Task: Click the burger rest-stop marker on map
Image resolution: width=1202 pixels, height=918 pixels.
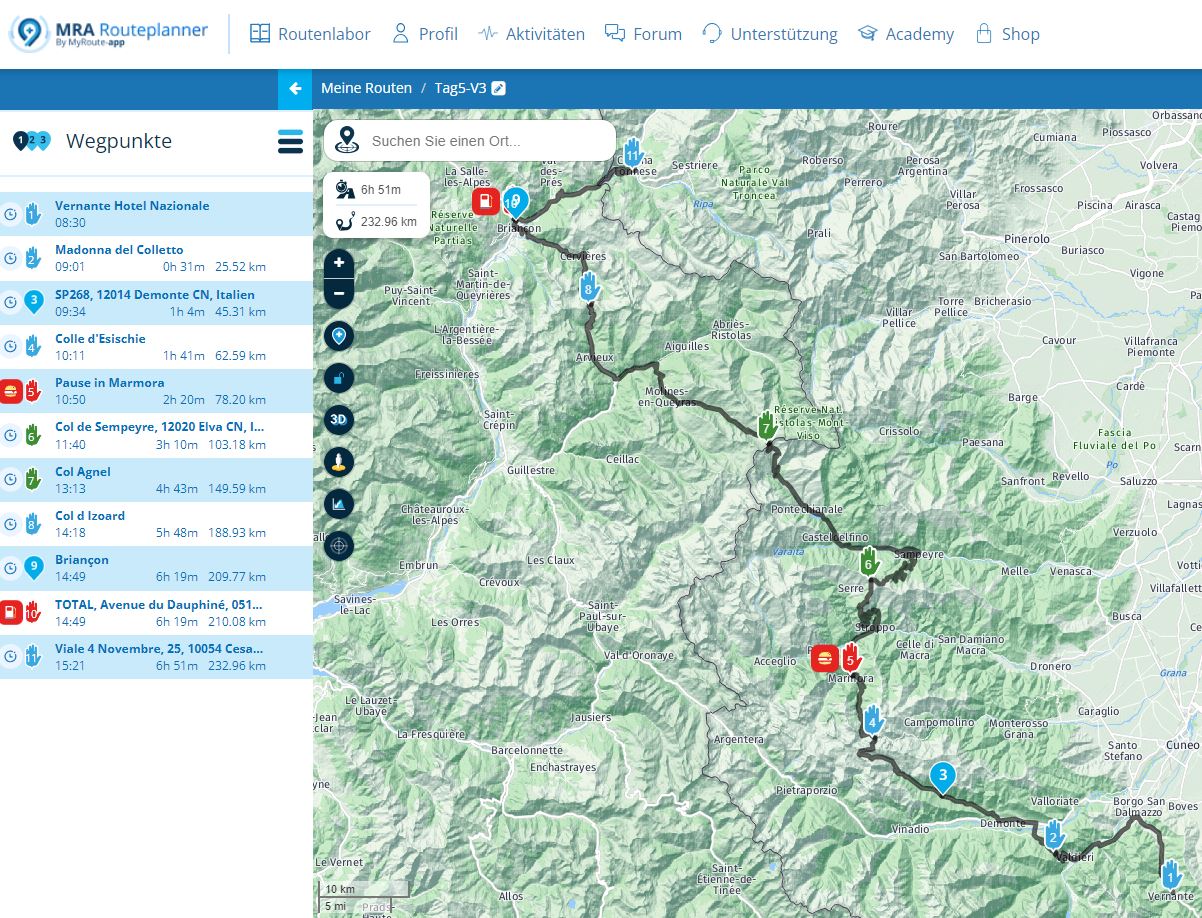Action: (x=825, y=657)
